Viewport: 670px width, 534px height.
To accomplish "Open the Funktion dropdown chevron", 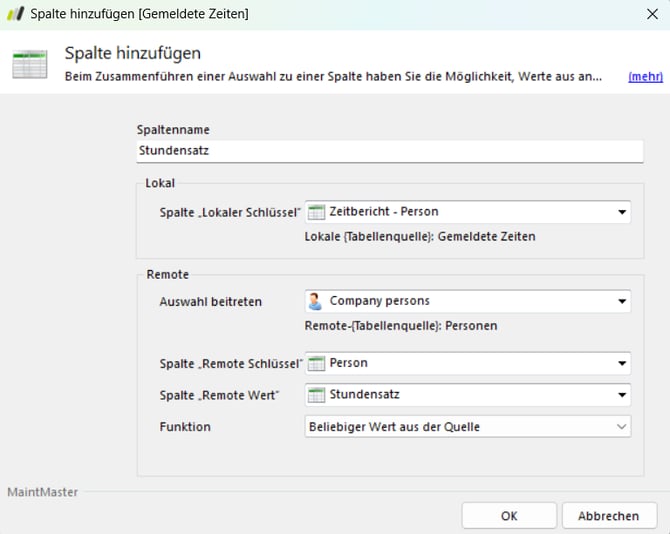I will coord(622,427).
